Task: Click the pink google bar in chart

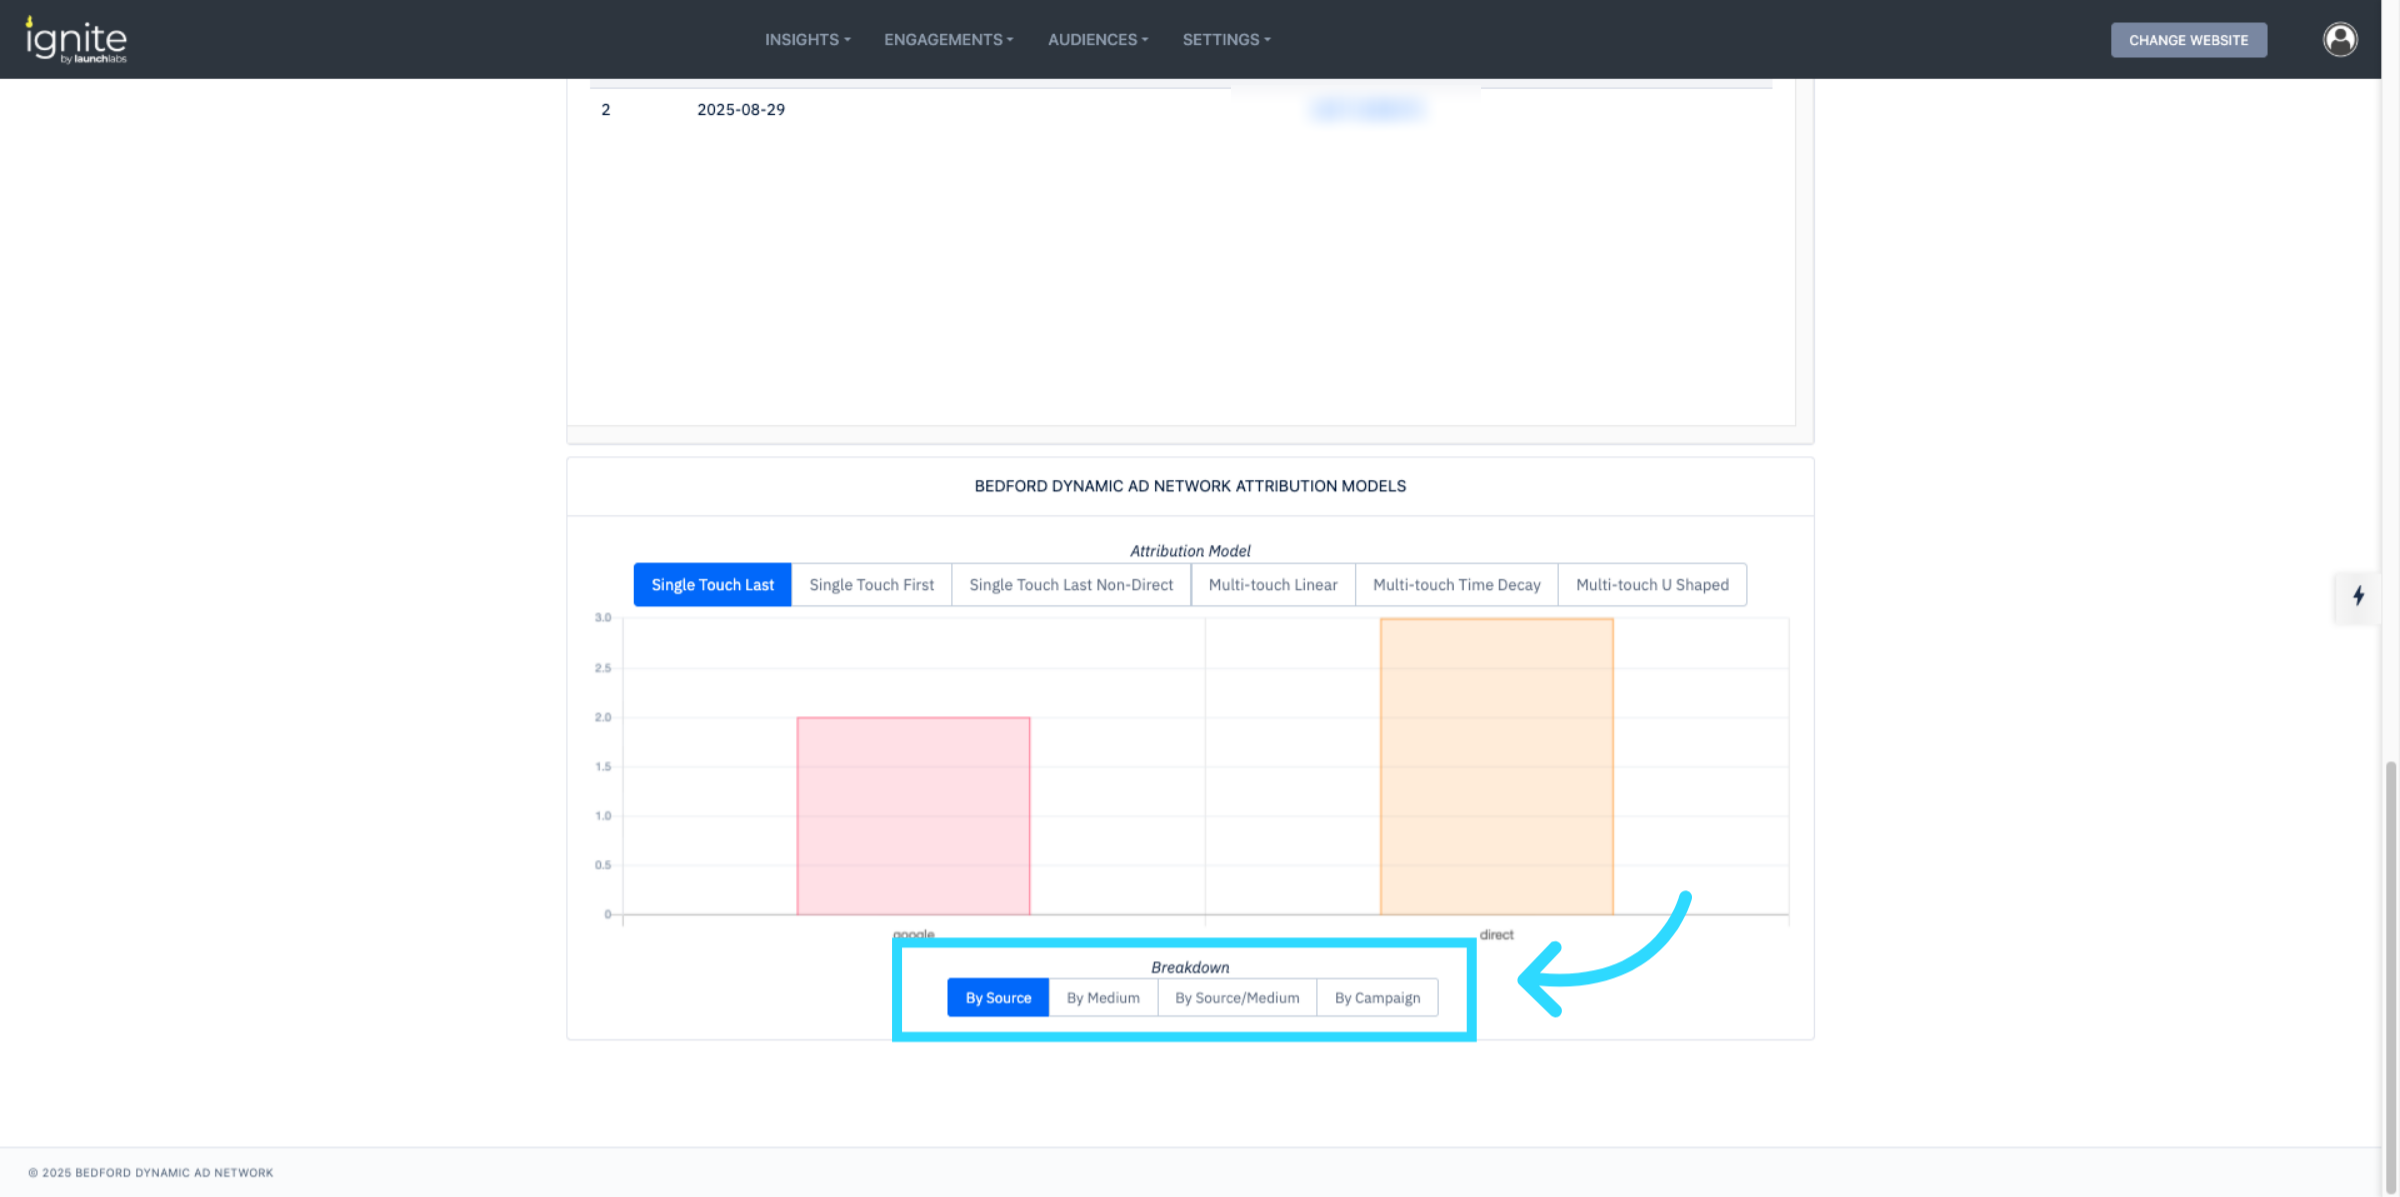Action: tap(913, 815)
